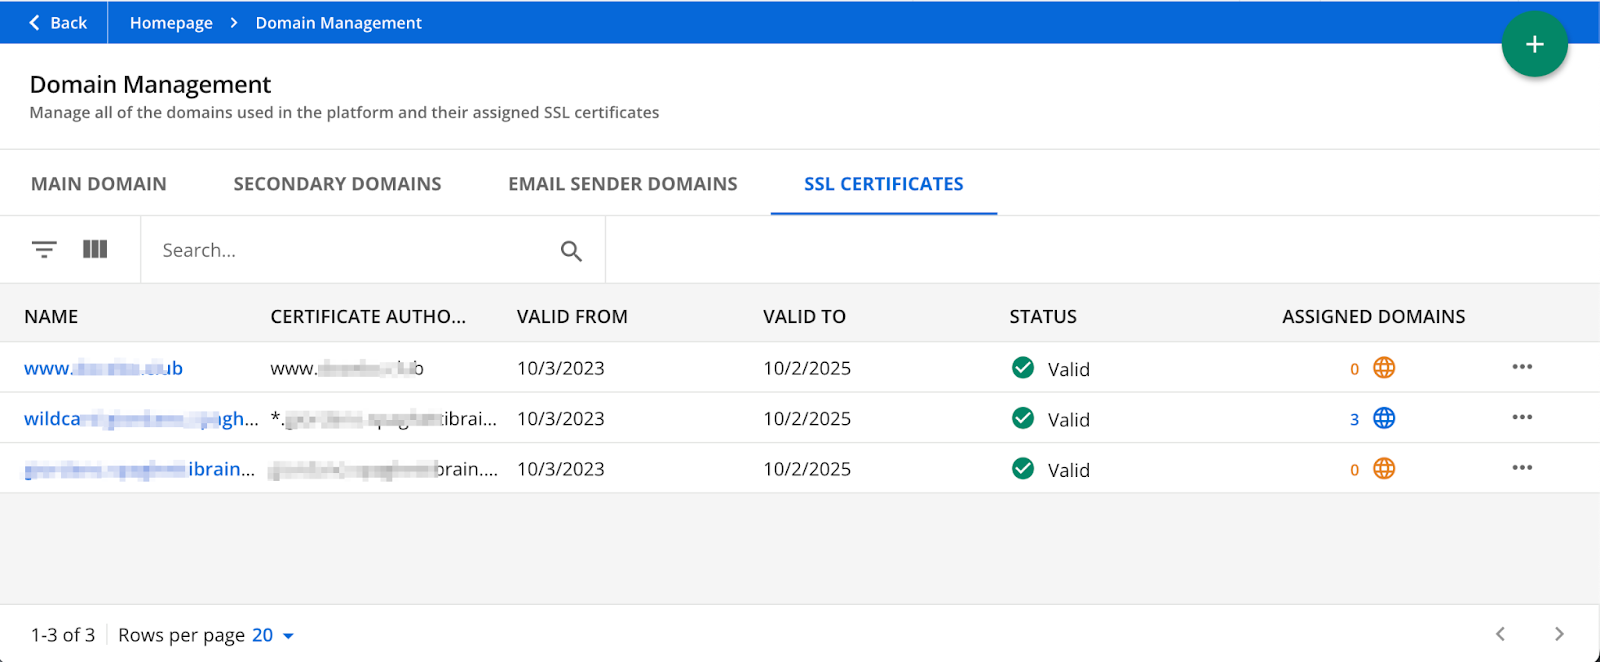This screenshot has width=1600, height=662.
Task: Navigate to Homepage breadcrumb link
Action: (171, 22)
